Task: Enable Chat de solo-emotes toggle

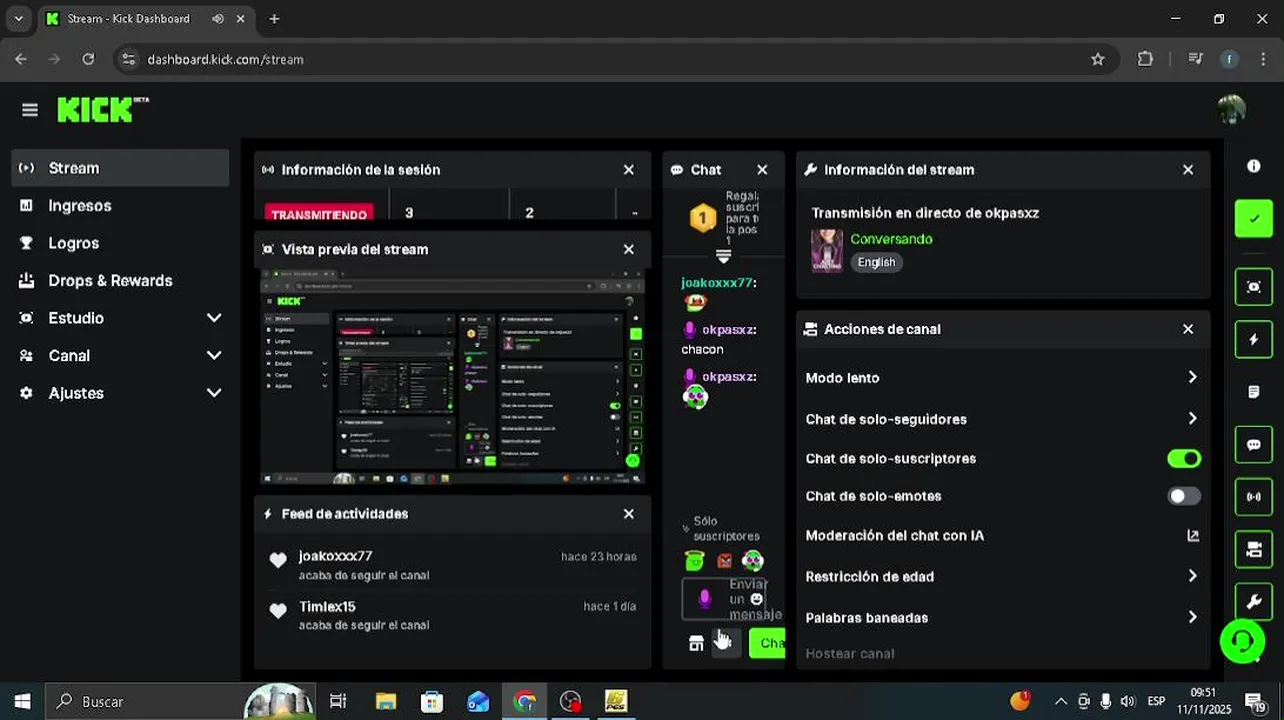Action: [x=1184, y=496]
